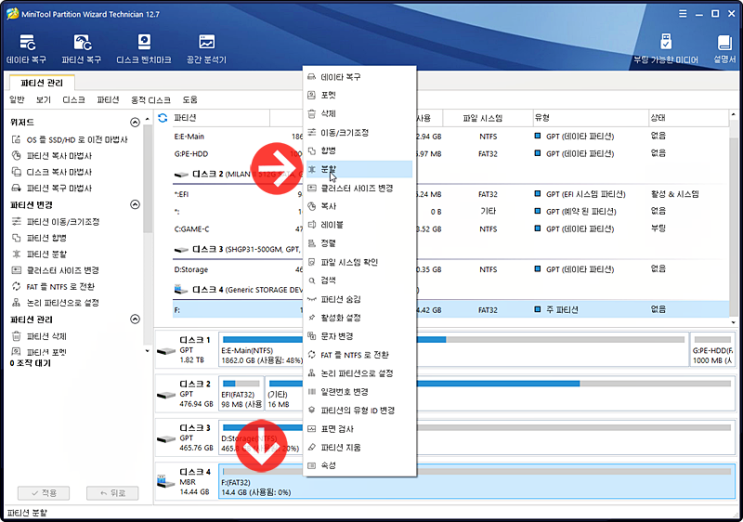Choose 삭제 in the context menu

click(359, 114)
